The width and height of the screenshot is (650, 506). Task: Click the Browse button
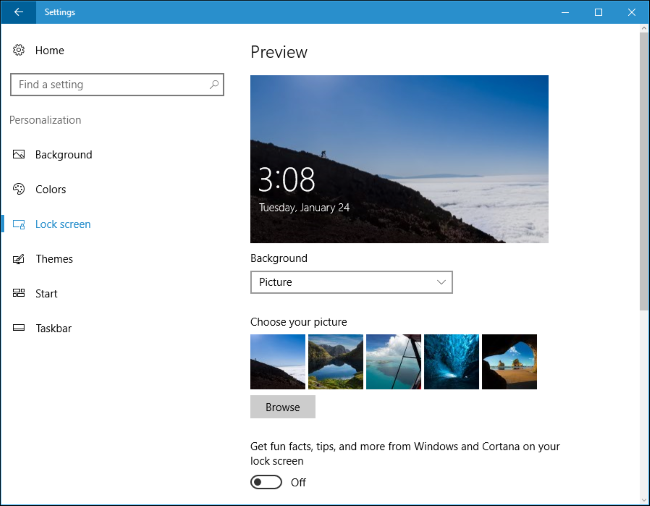tap(282, 407)
